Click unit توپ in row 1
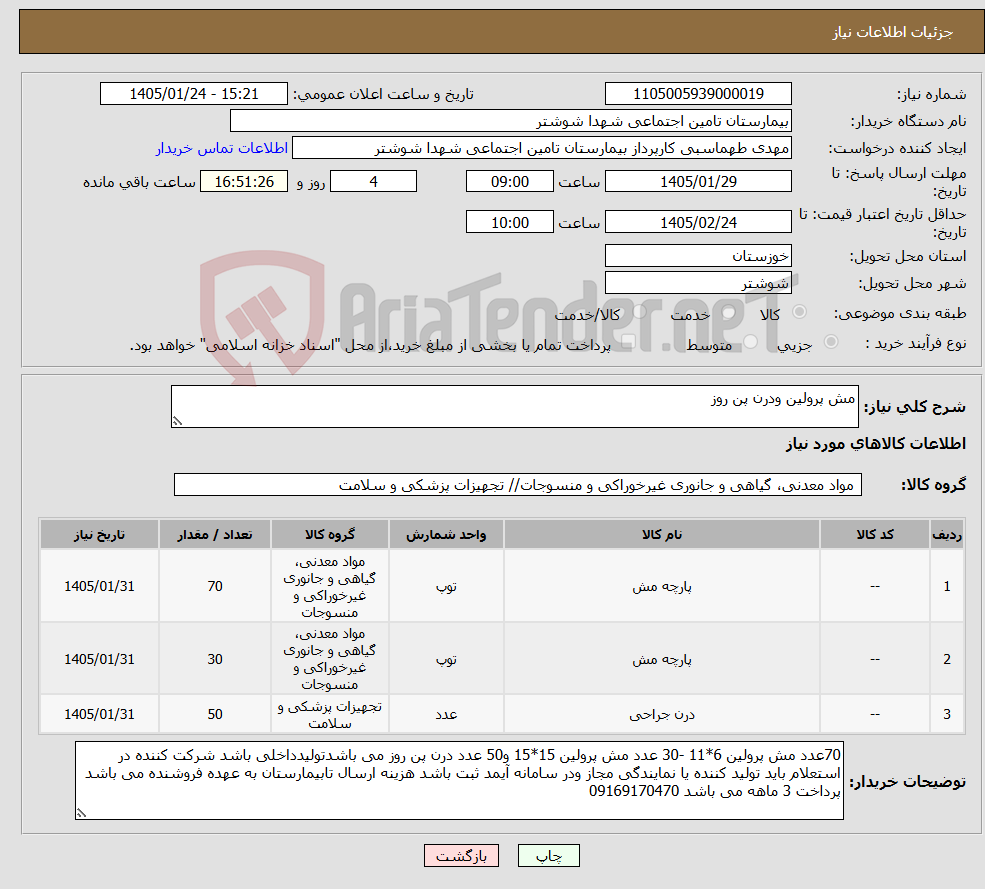The height and width of the screenshot is (889, 985). tap(446, 586)
